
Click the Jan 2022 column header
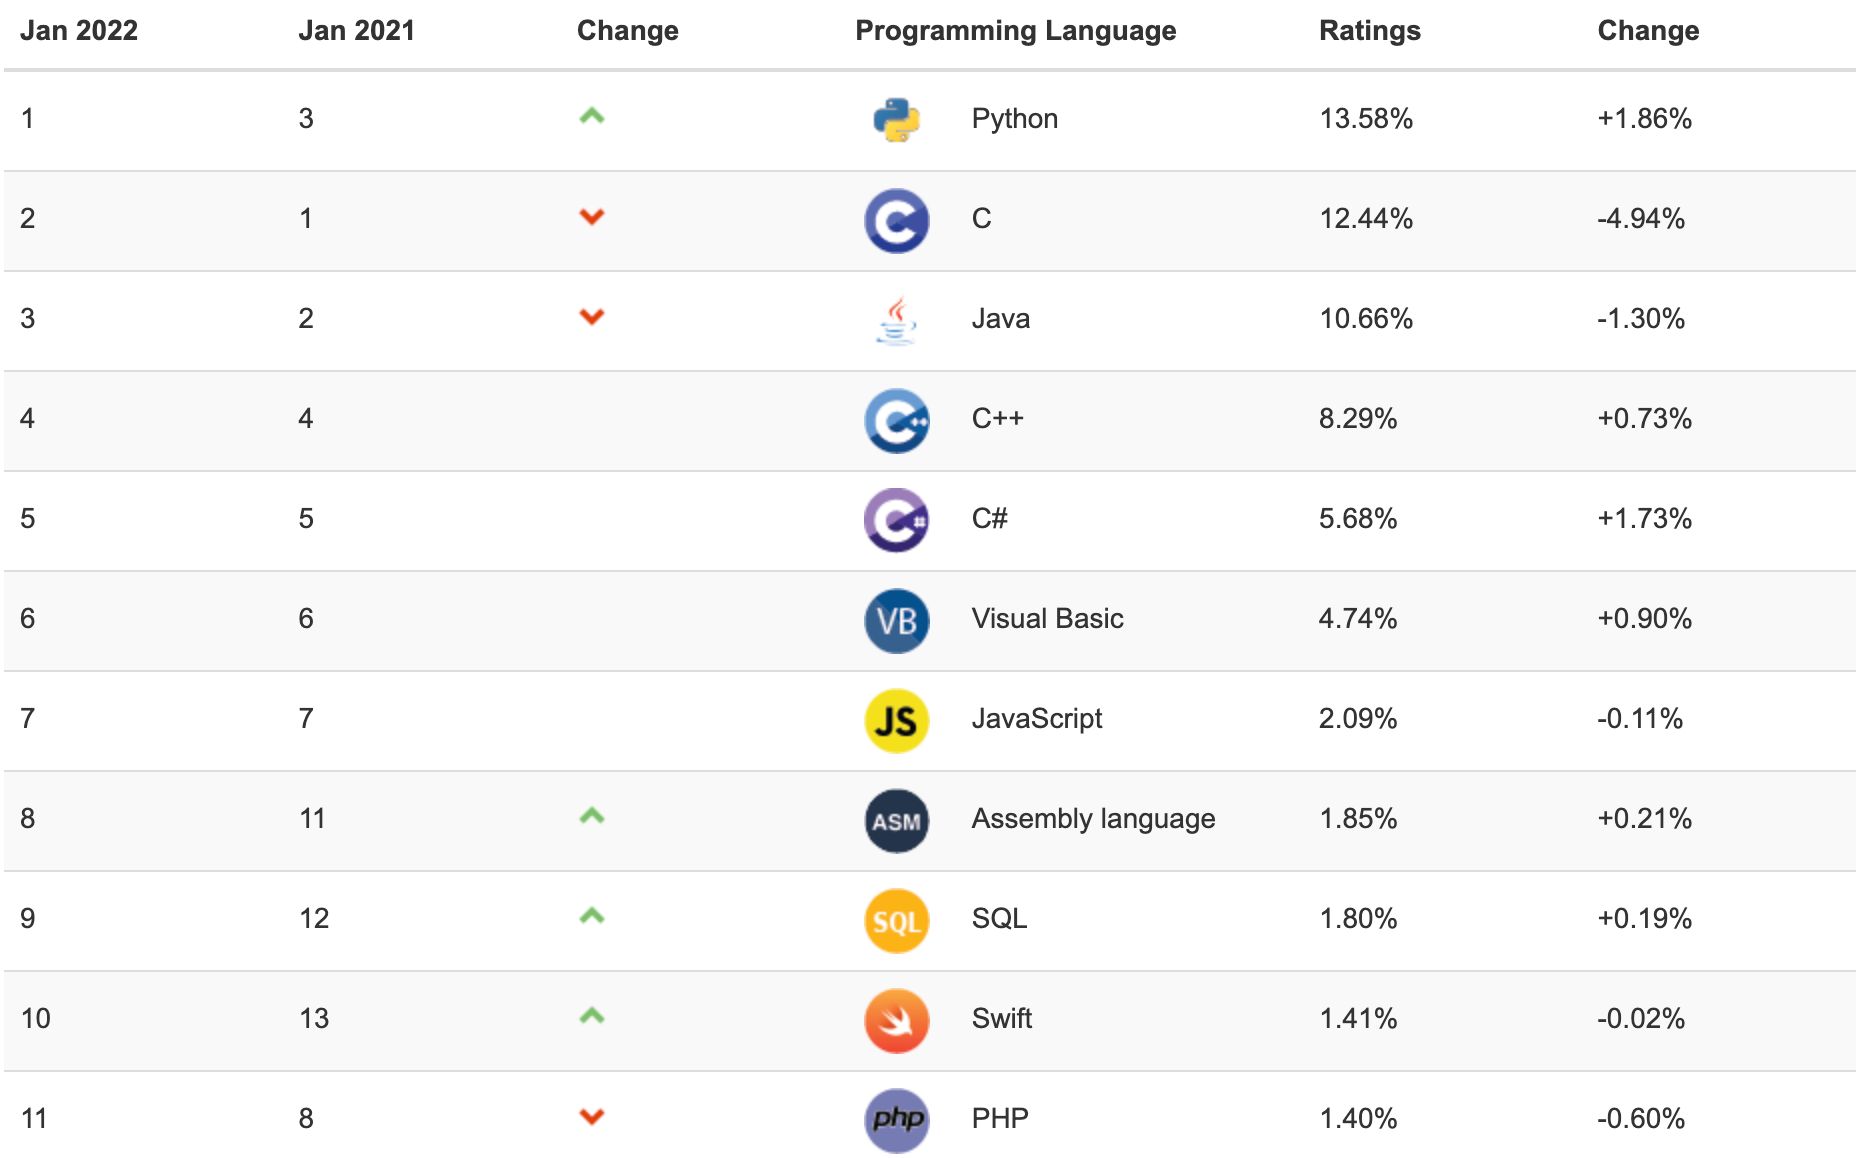(x=79, y=31)
